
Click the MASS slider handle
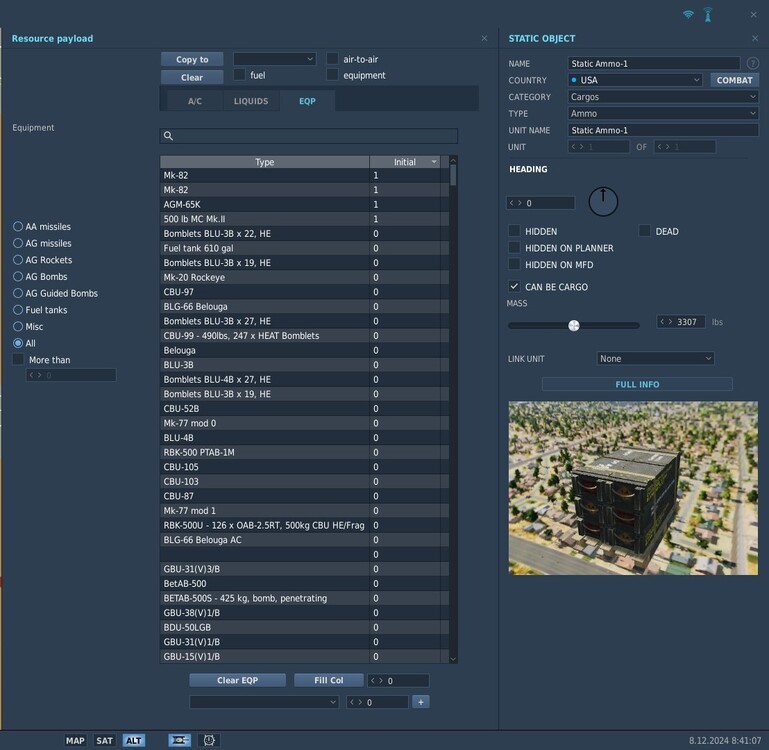[x=574, y=325]
